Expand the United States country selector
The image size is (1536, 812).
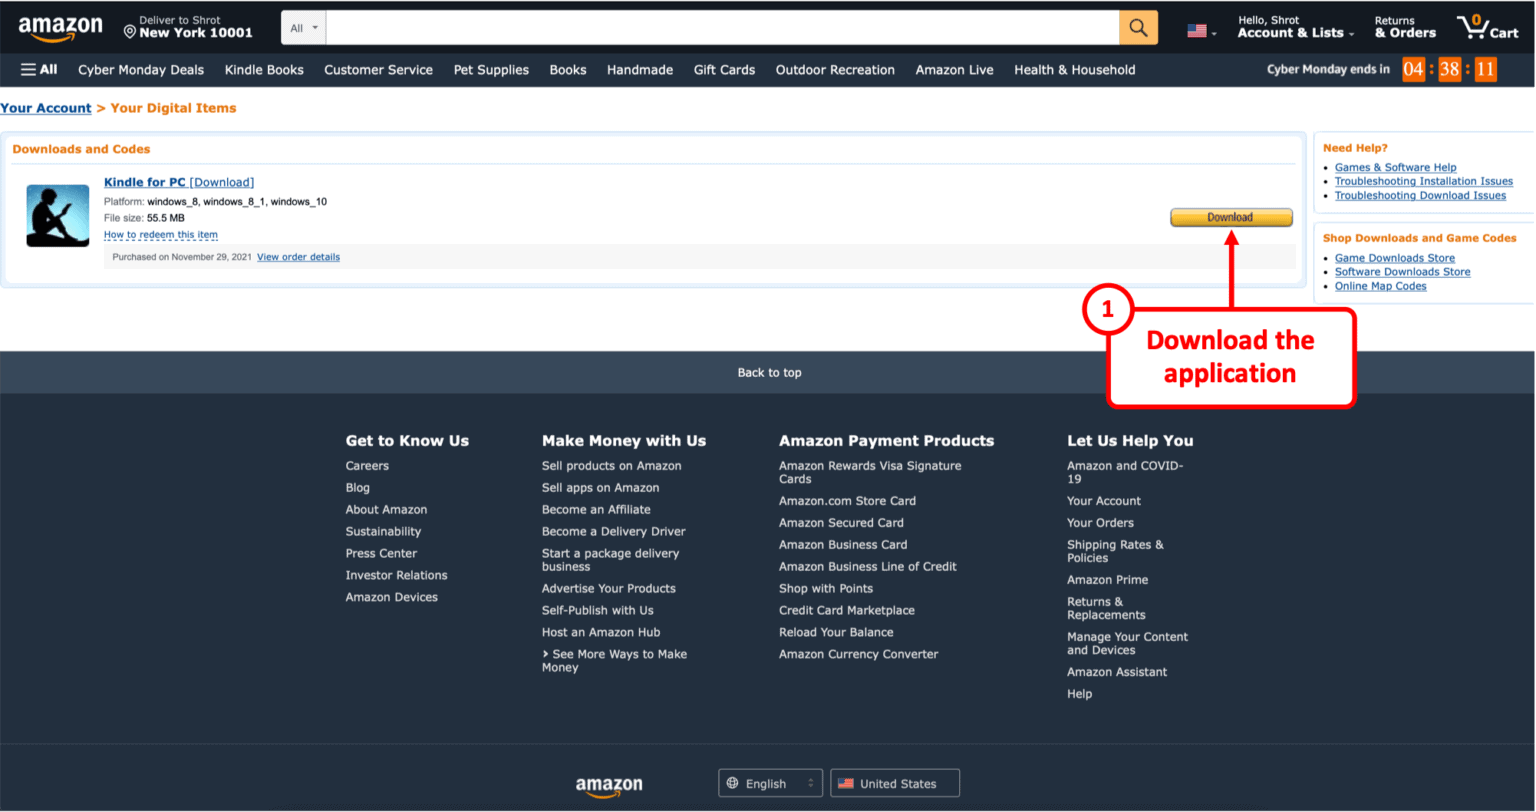pos(893,783)
